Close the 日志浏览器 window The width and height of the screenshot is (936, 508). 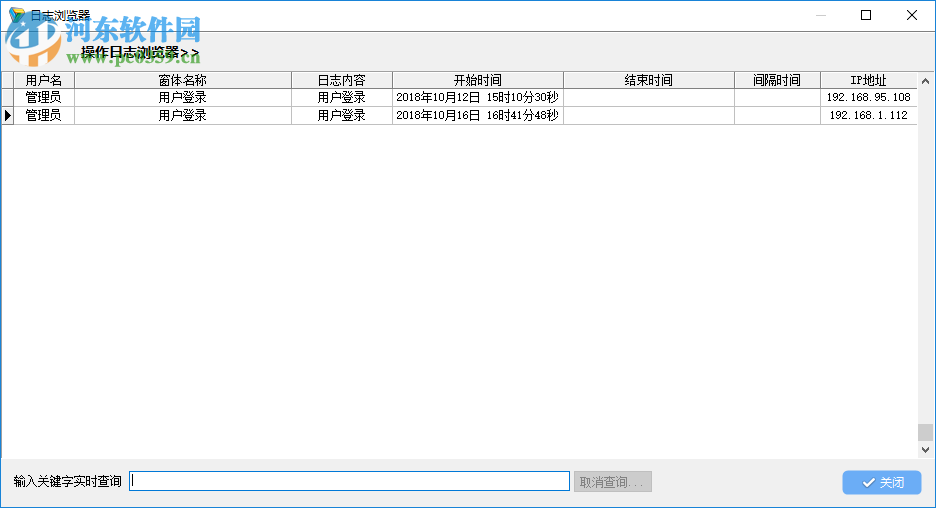[912, 15]
